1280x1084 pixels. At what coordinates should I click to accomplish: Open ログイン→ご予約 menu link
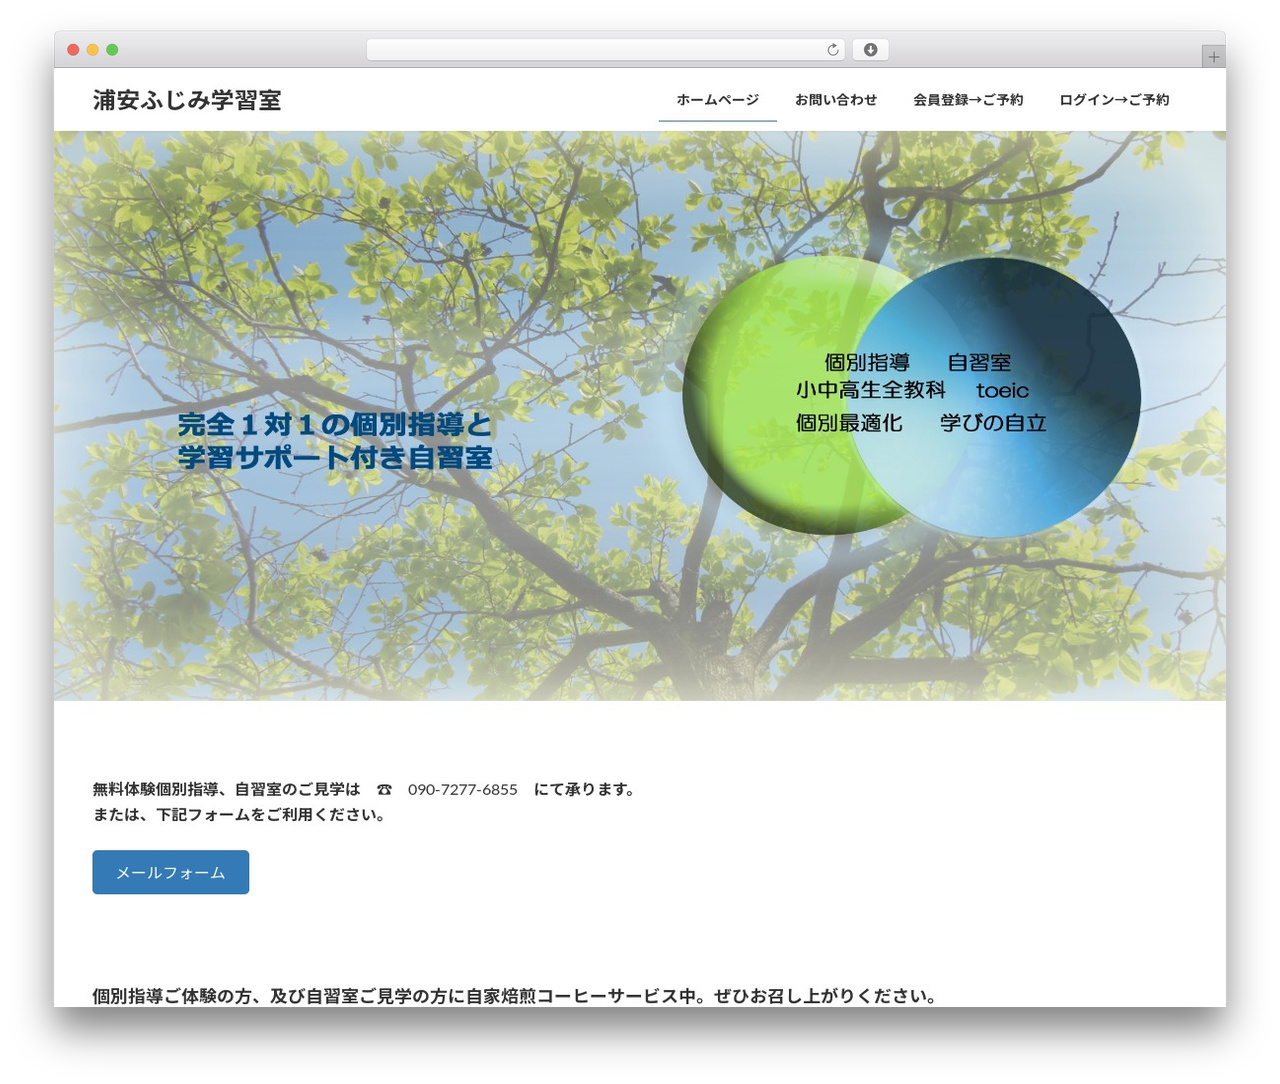(x=1114, y=100)
